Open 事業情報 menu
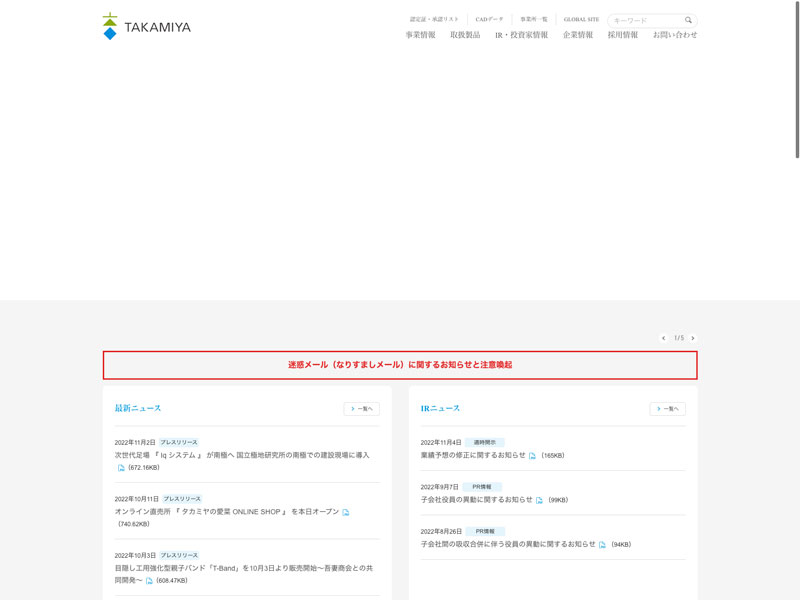The height and width of the screenshot is (600, 800). pos(420,35)
